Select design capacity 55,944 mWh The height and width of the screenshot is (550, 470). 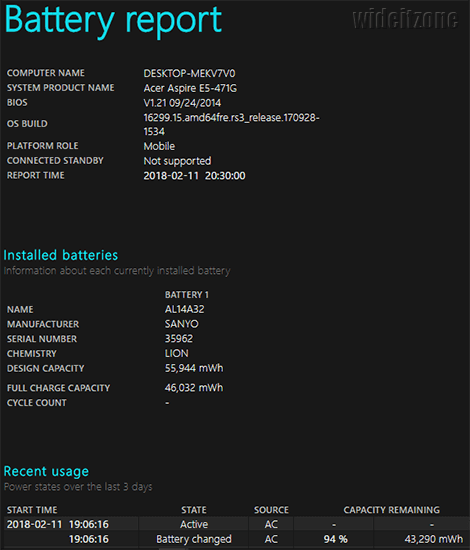coord(194,368)
